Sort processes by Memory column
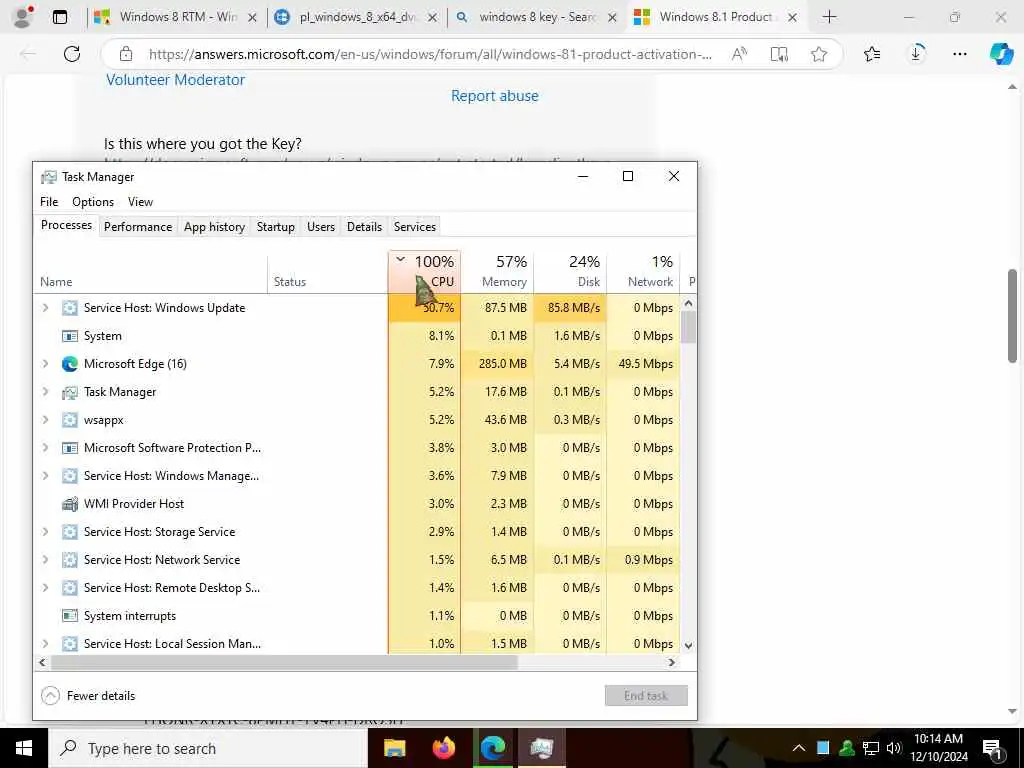 pyautogui.click(x=498, y=271)
